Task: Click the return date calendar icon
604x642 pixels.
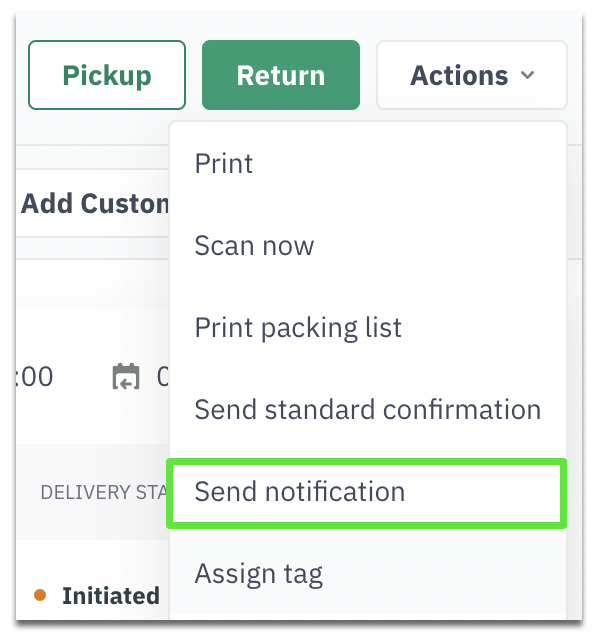Action: tap(126, 376)
